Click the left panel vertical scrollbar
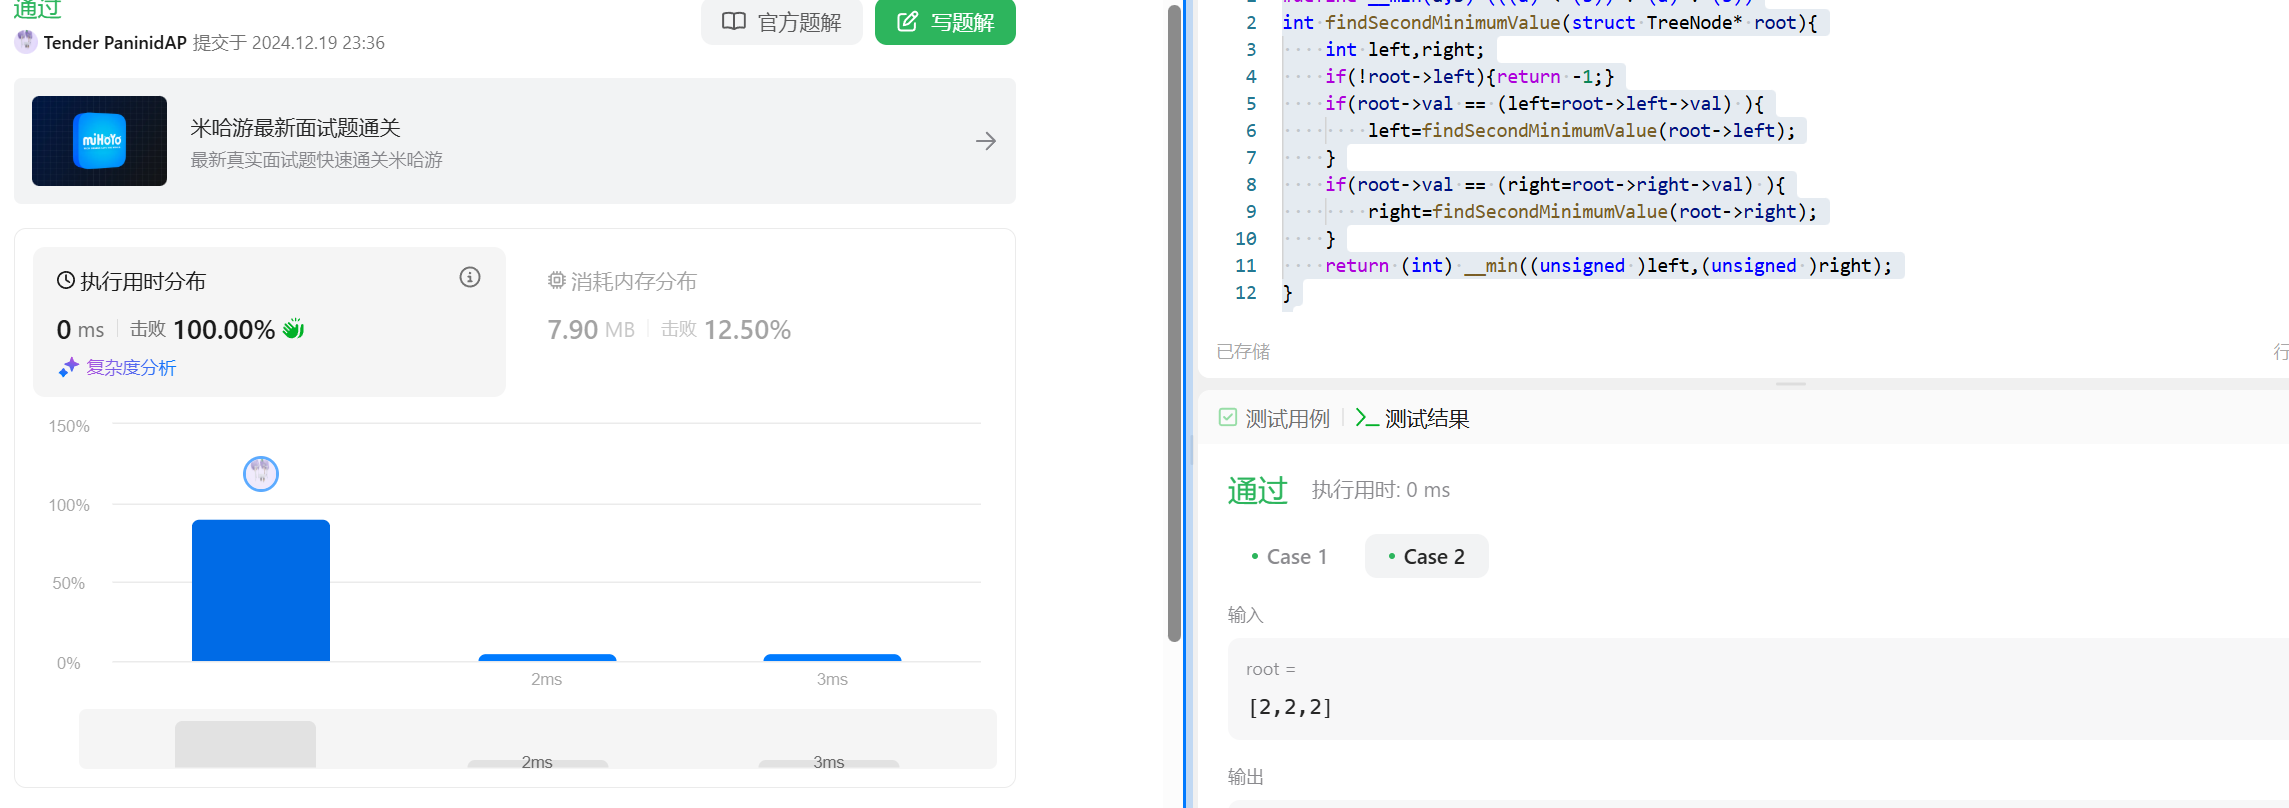The image size is (2289, 808). 1174,320
